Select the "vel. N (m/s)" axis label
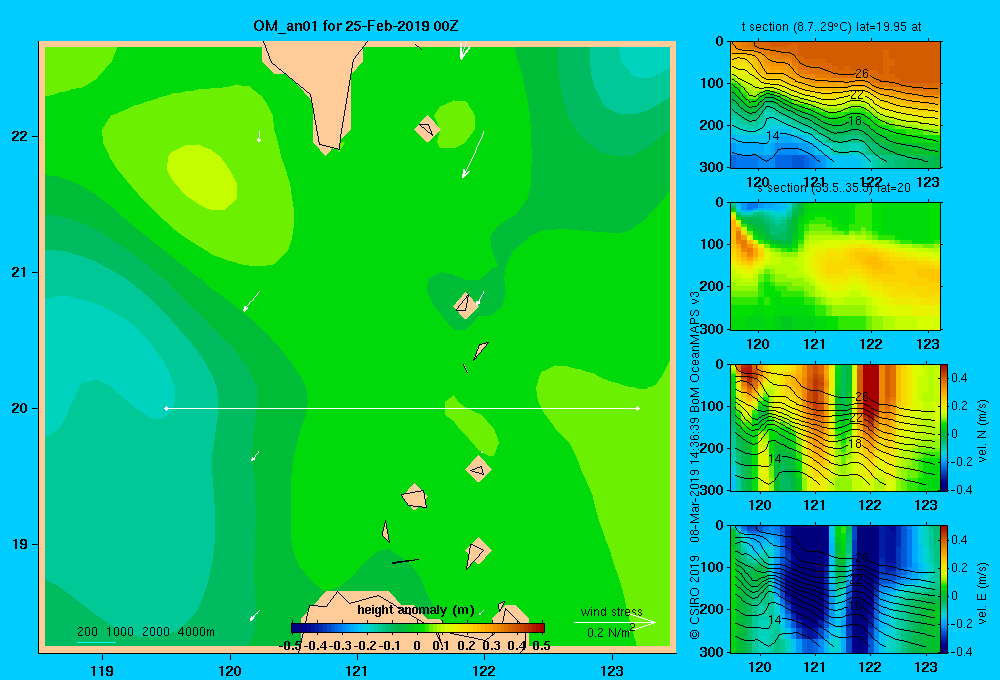This screenshot has width=1000, height=680. pos(982,431)
